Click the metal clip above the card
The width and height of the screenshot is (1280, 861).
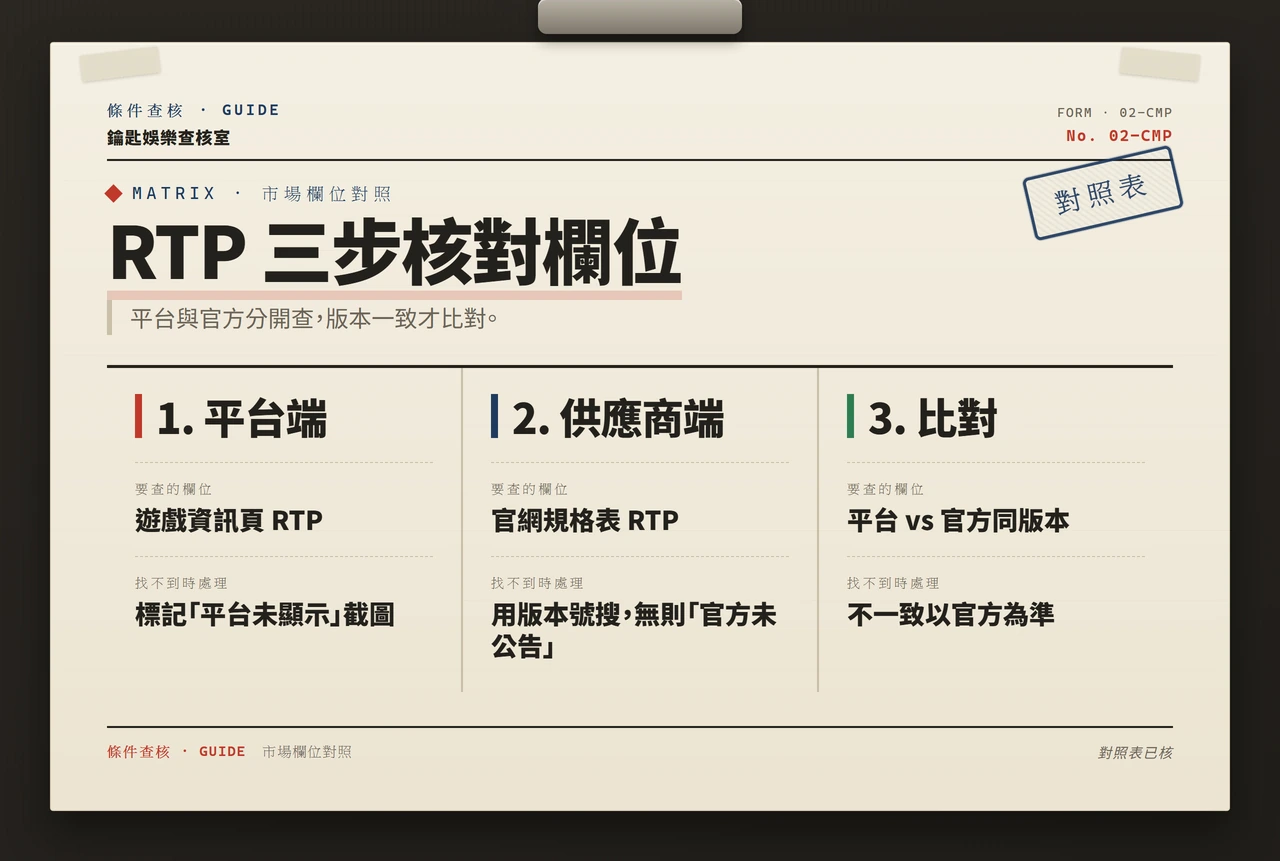[x=640, y=17]
